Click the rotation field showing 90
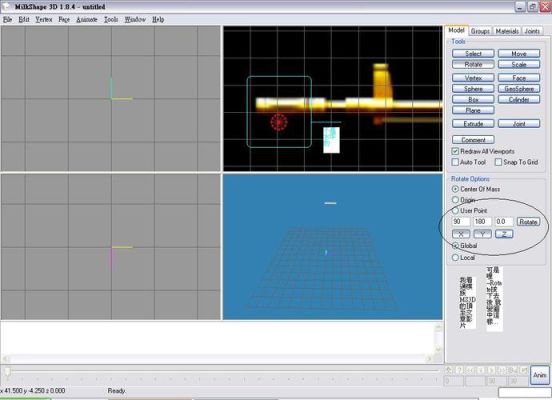The width and height of the screenshot is (552, 400). click(x=461, y=221)
